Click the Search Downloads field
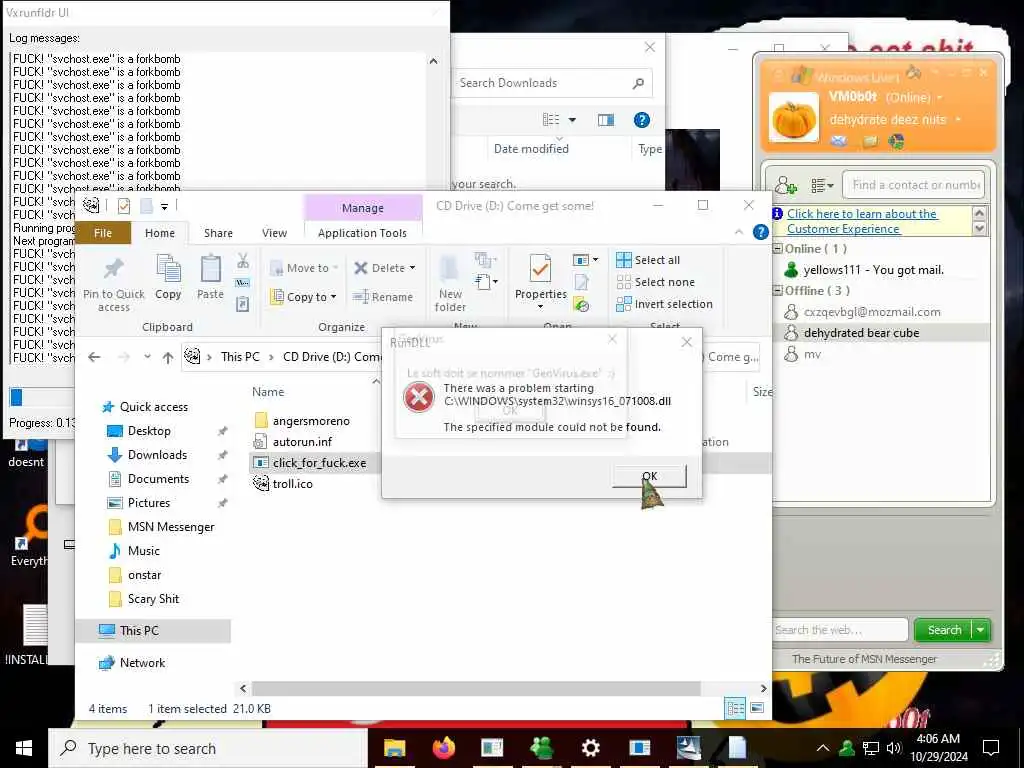The height and width of the screenshot is (768, 1024). pyautogui.click(x=552, y=83)
